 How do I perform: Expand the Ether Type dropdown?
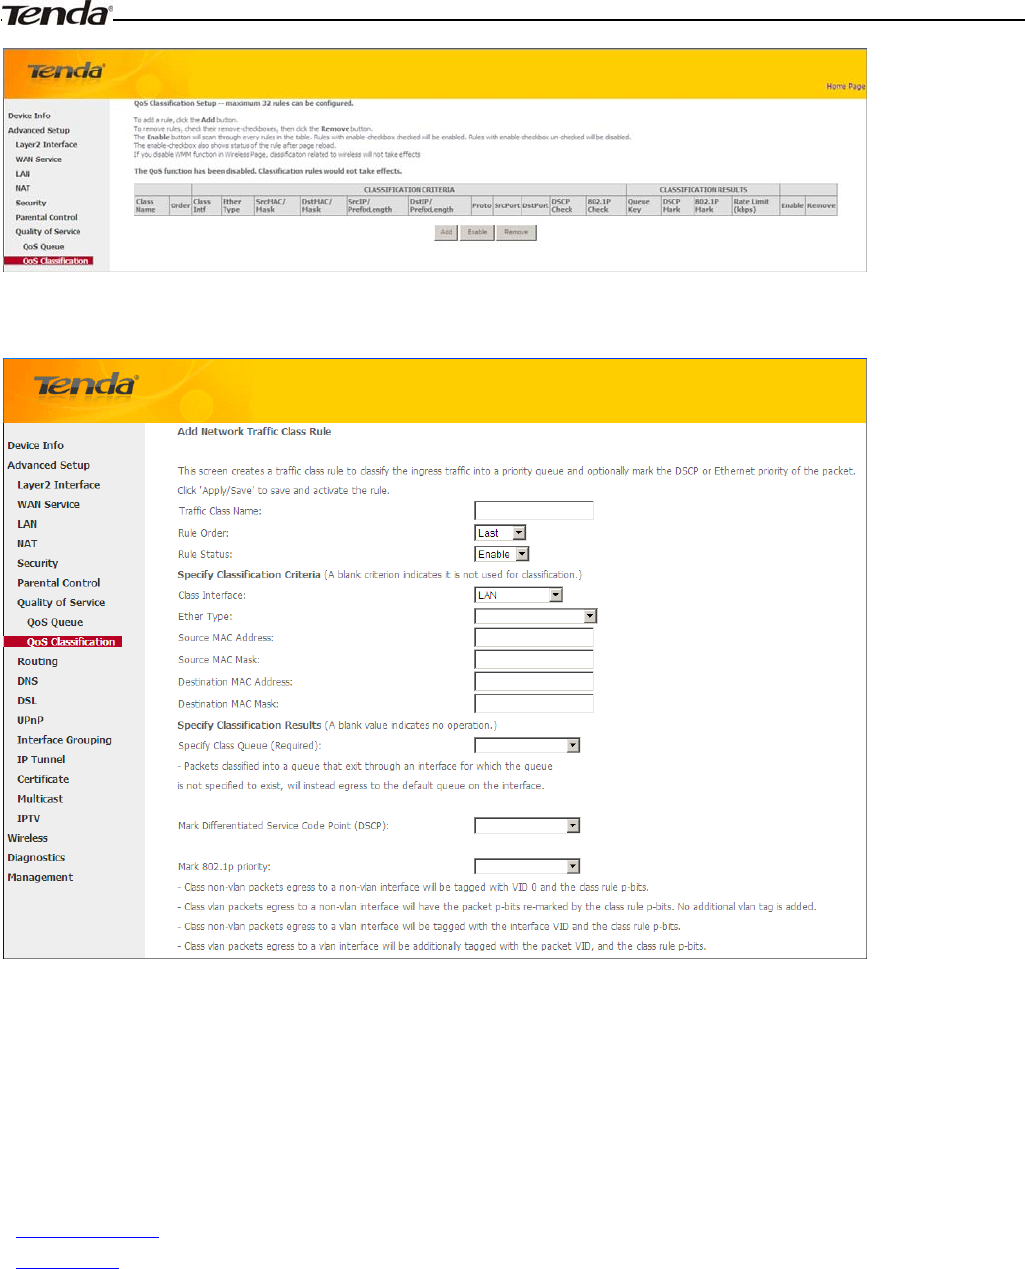[536, 617]
